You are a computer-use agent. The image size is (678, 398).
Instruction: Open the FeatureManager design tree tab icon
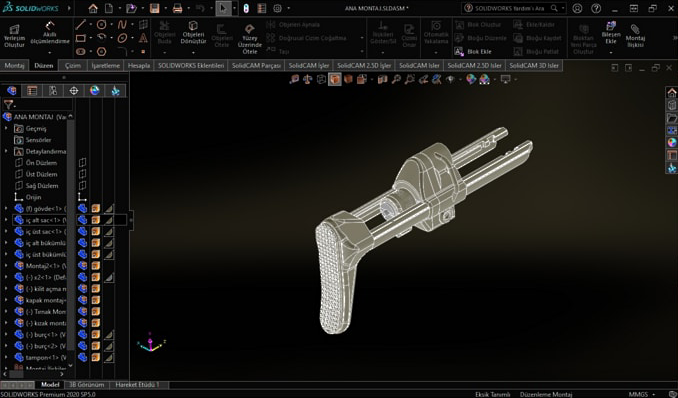click(12, 90)
